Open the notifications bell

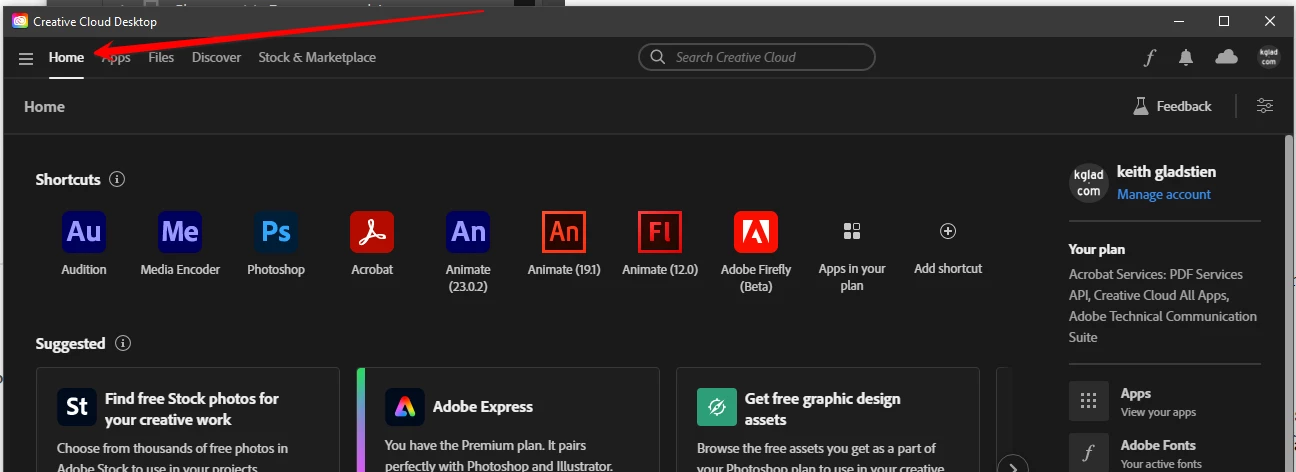(1186, 58)
